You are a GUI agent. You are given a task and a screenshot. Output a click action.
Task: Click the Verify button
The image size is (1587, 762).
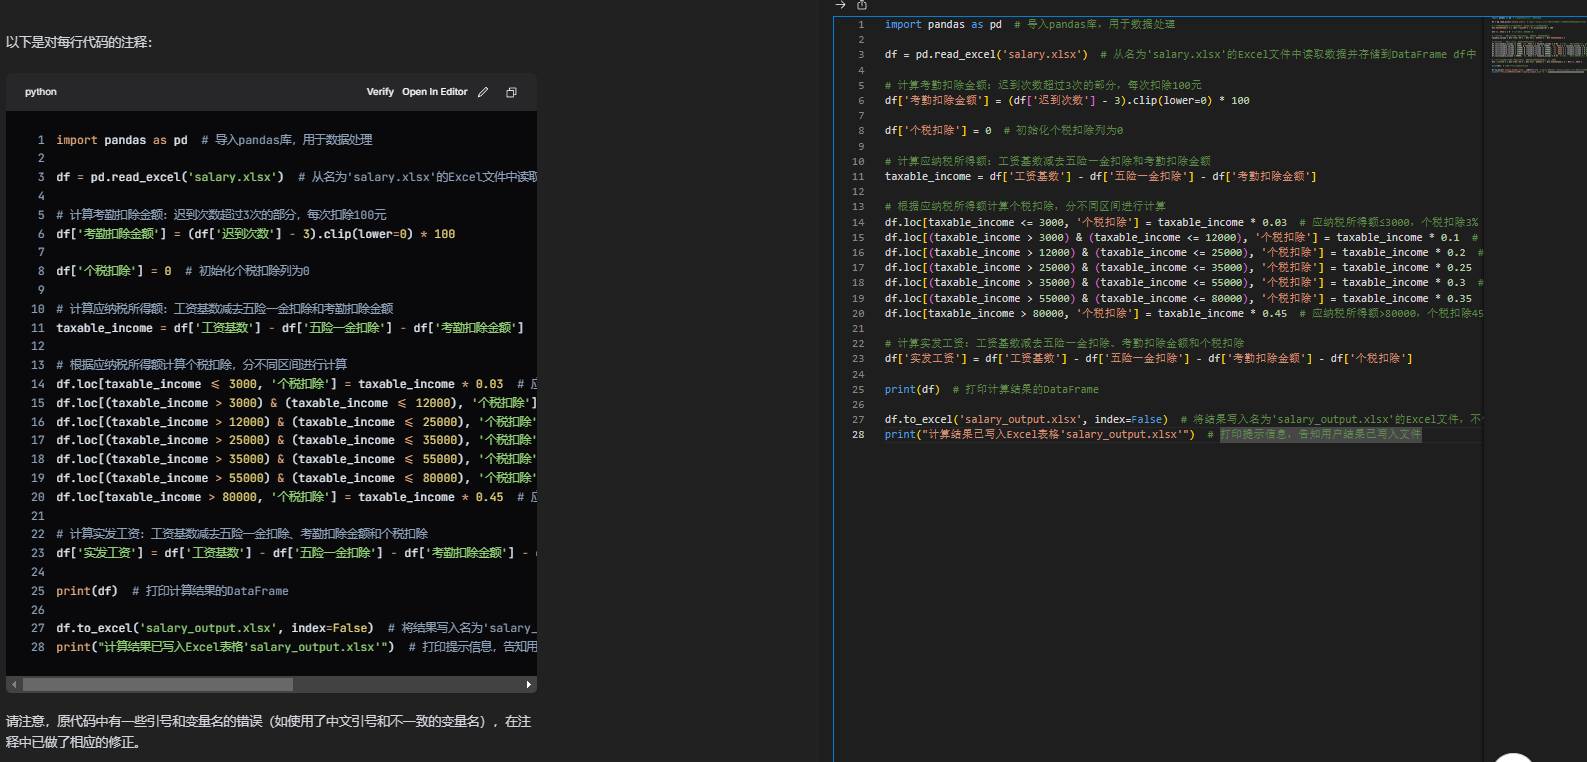[380, 92]
